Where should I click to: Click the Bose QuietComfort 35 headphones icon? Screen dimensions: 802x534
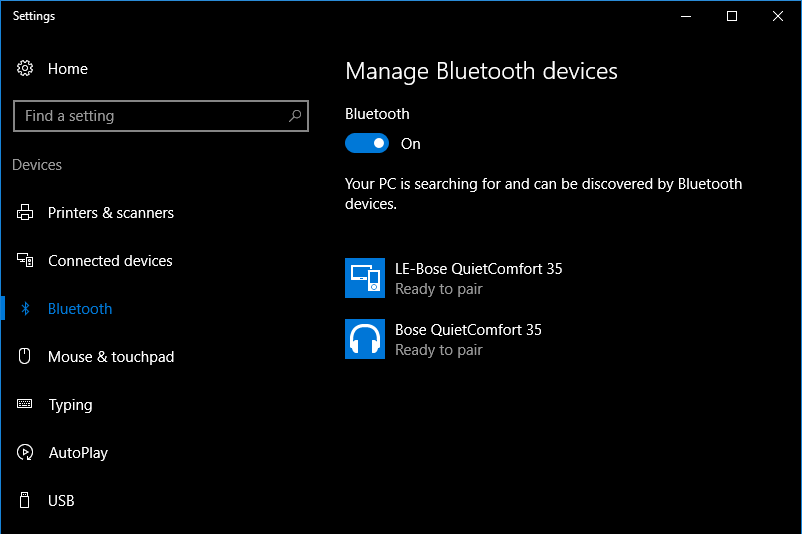click(365, 339)
